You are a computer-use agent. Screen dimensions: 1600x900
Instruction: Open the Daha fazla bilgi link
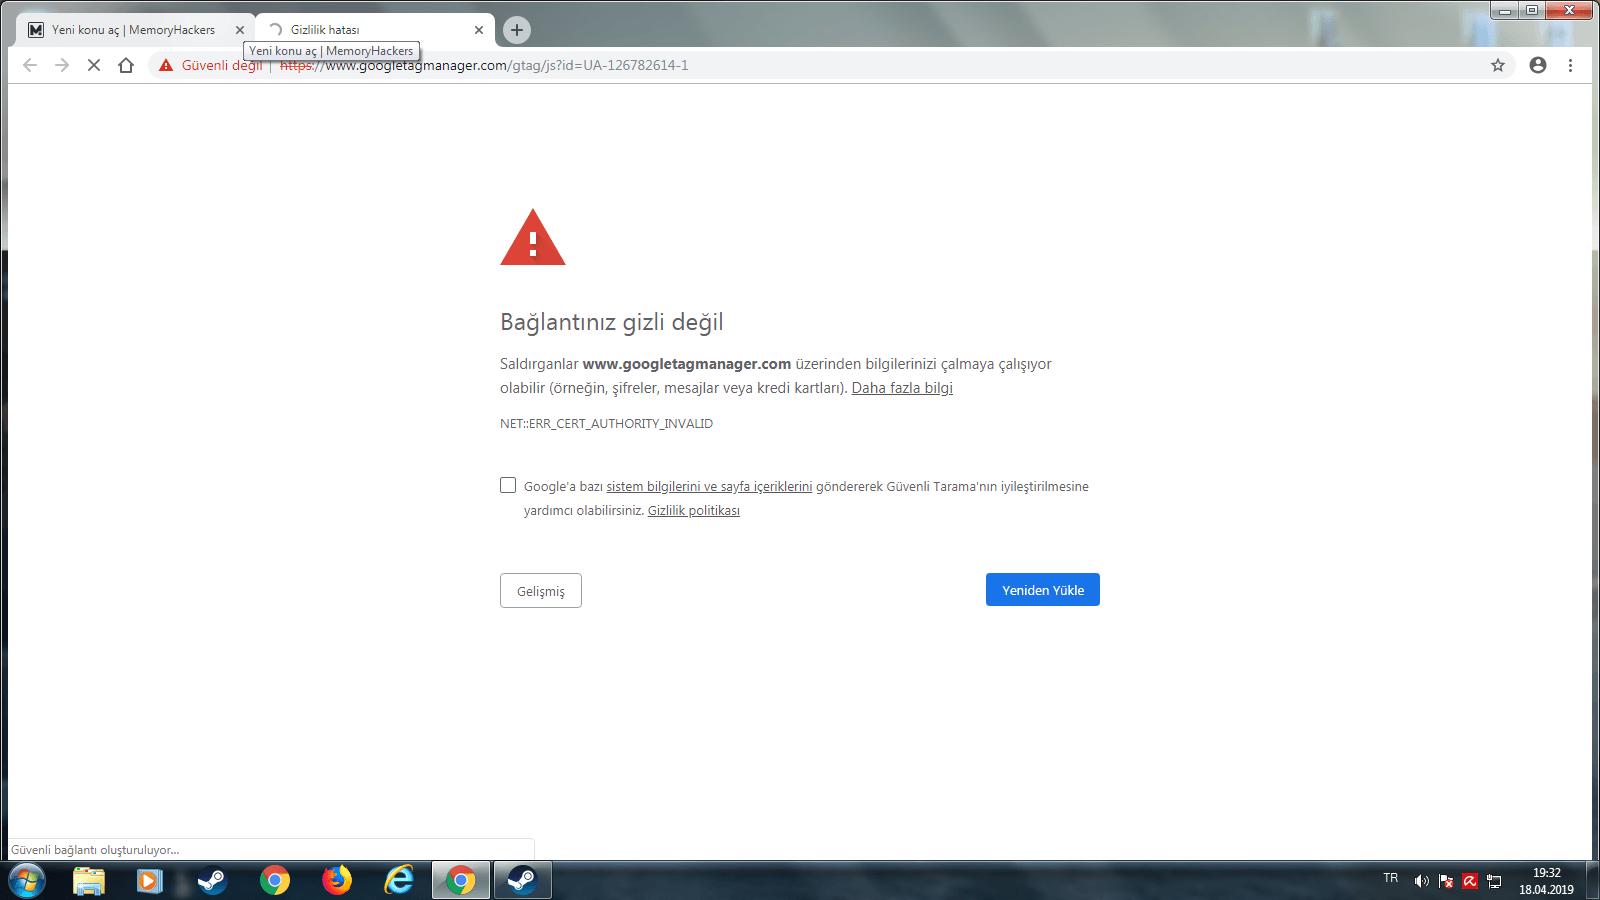[902, 388]
